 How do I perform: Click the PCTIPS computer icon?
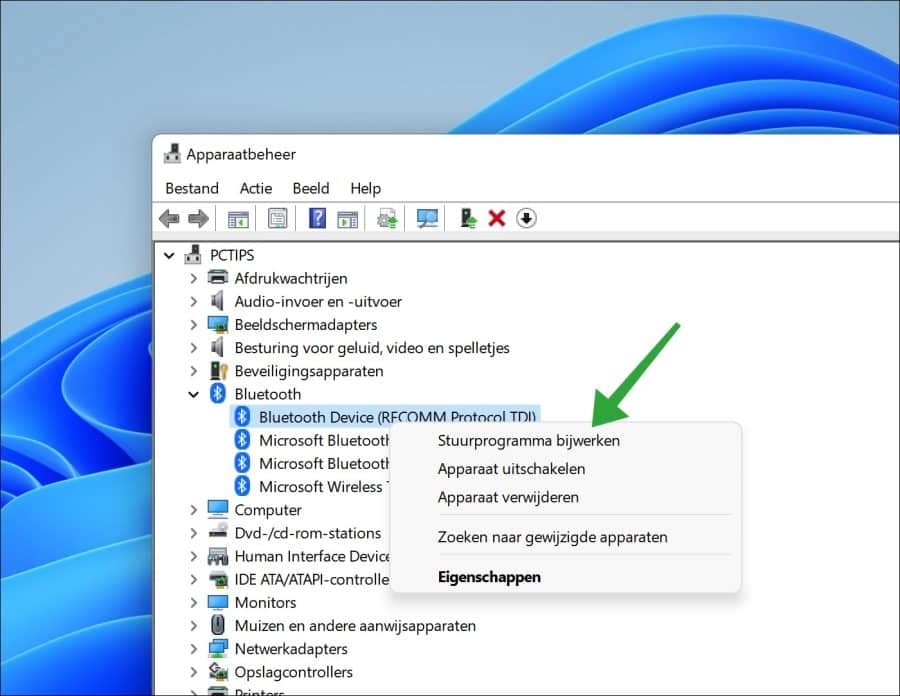[x=193, y=255]
